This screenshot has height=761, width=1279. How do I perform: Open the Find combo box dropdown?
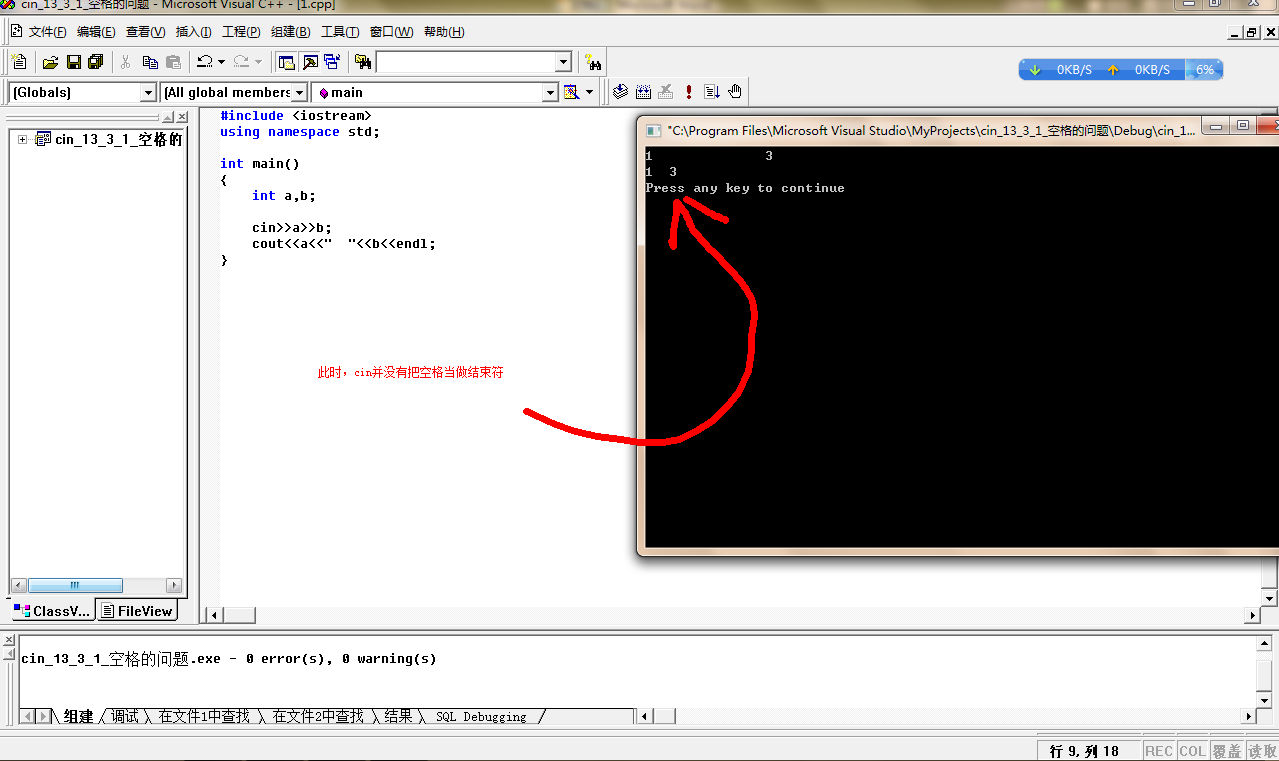coord(562,62)
